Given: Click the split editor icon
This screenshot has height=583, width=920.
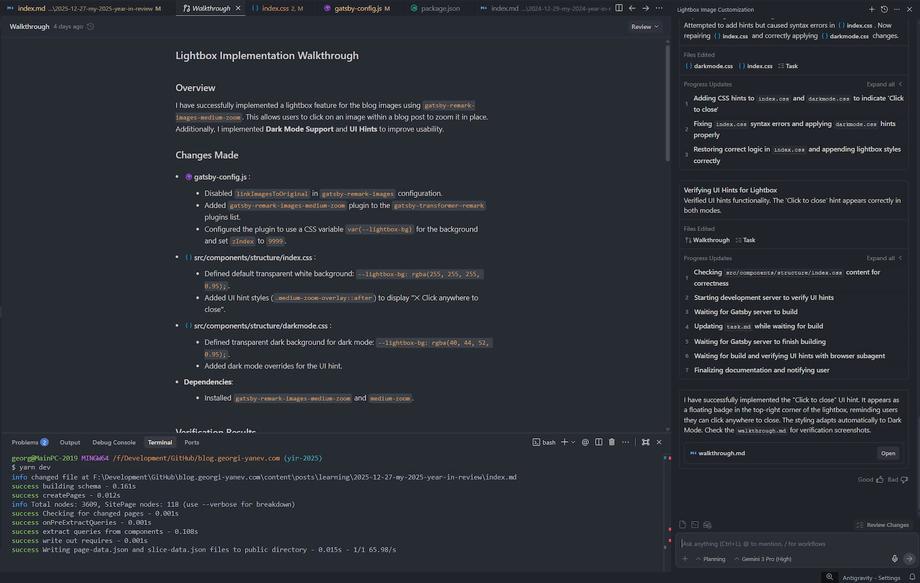Looking at the screenshot, I should click(x=618, y=8).
